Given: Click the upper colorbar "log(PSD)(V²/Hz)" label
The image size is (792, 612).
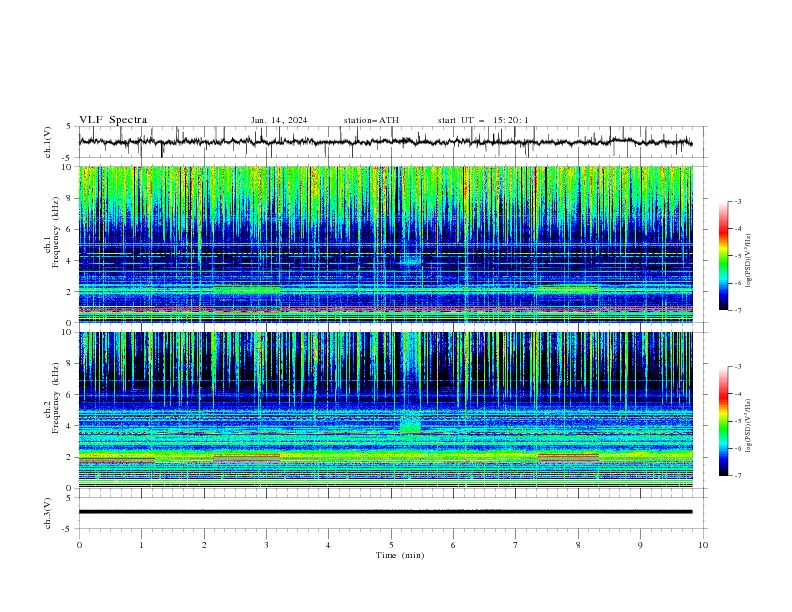Looking at the screenshot, I should coord(749,261).
